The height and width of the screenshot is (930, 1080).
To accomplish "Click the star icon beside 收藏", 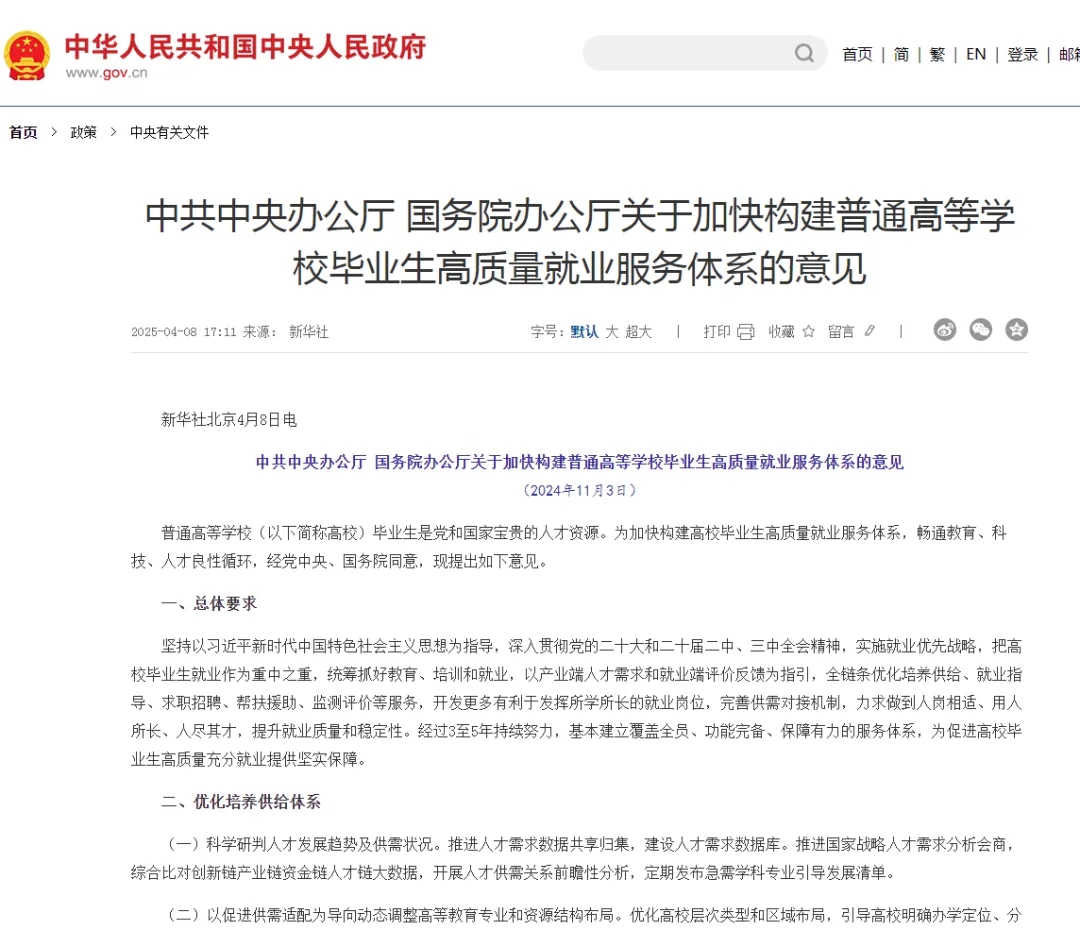I will click(x=808, y=330).
